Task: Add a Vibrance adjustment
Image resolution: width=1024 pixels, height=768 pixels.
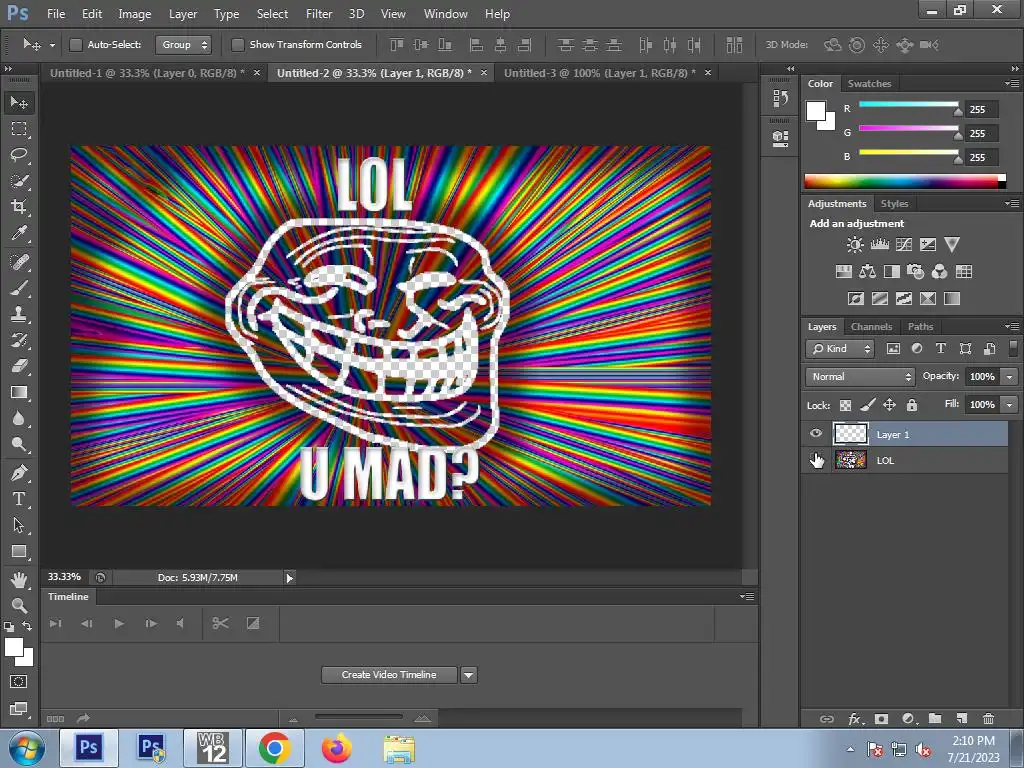Action: pyautogui.click(x=952, y=245)
